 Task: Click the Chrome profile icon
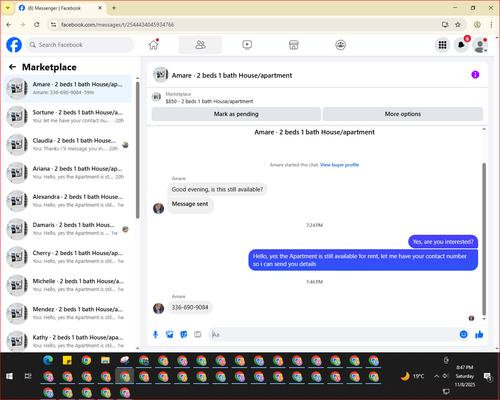(x=477, y=24)
